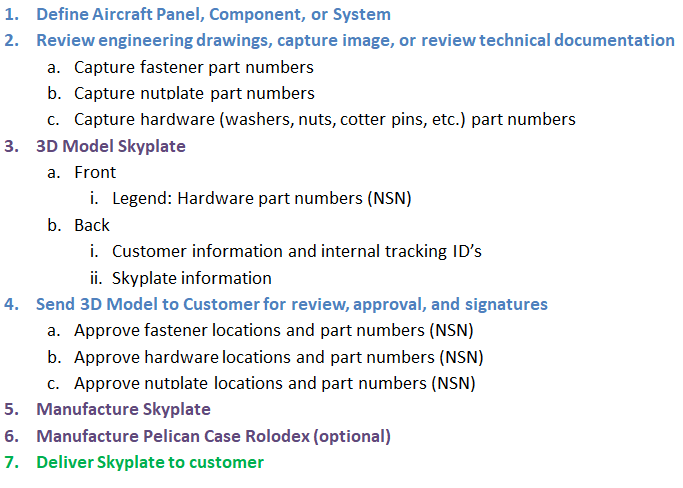The image size is (683, 488).
Task: Click the '3D Model Skyplate' heading
Action: click(x=111, y=146)
